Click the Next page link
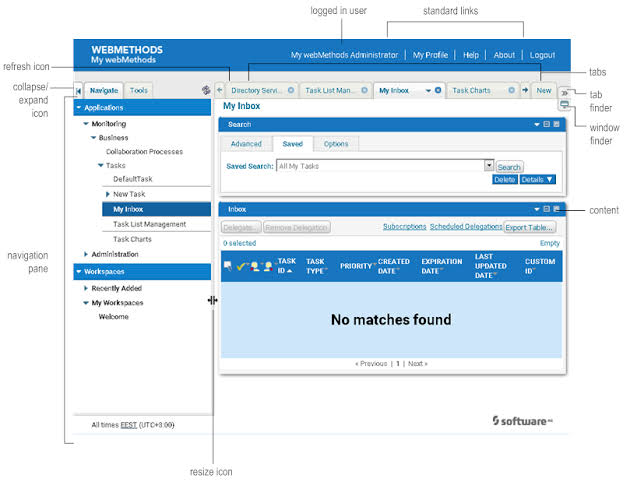Image resolution: width=637 pixels, height=482 pixels. pyautogui.click(x=418, y=363)
